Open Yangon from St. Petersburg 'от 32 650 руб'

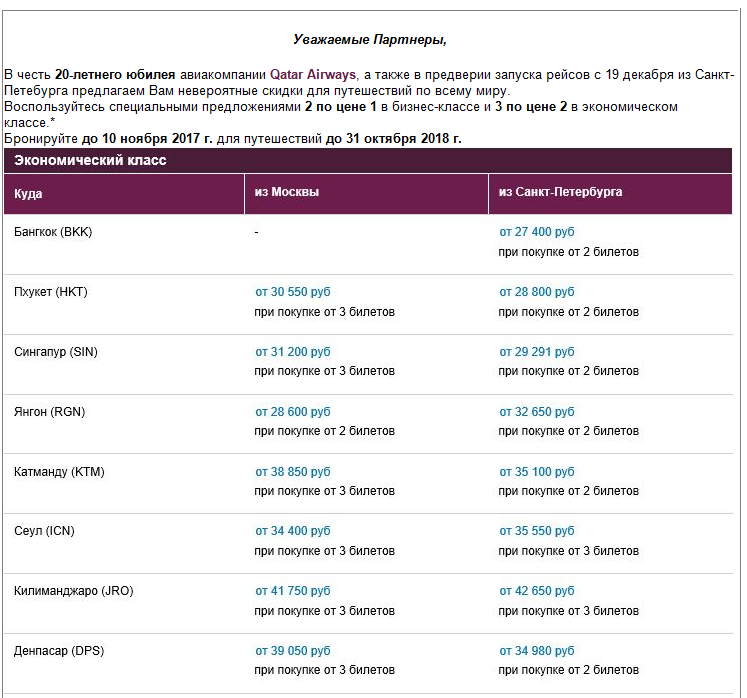click(x=536, y=412)
